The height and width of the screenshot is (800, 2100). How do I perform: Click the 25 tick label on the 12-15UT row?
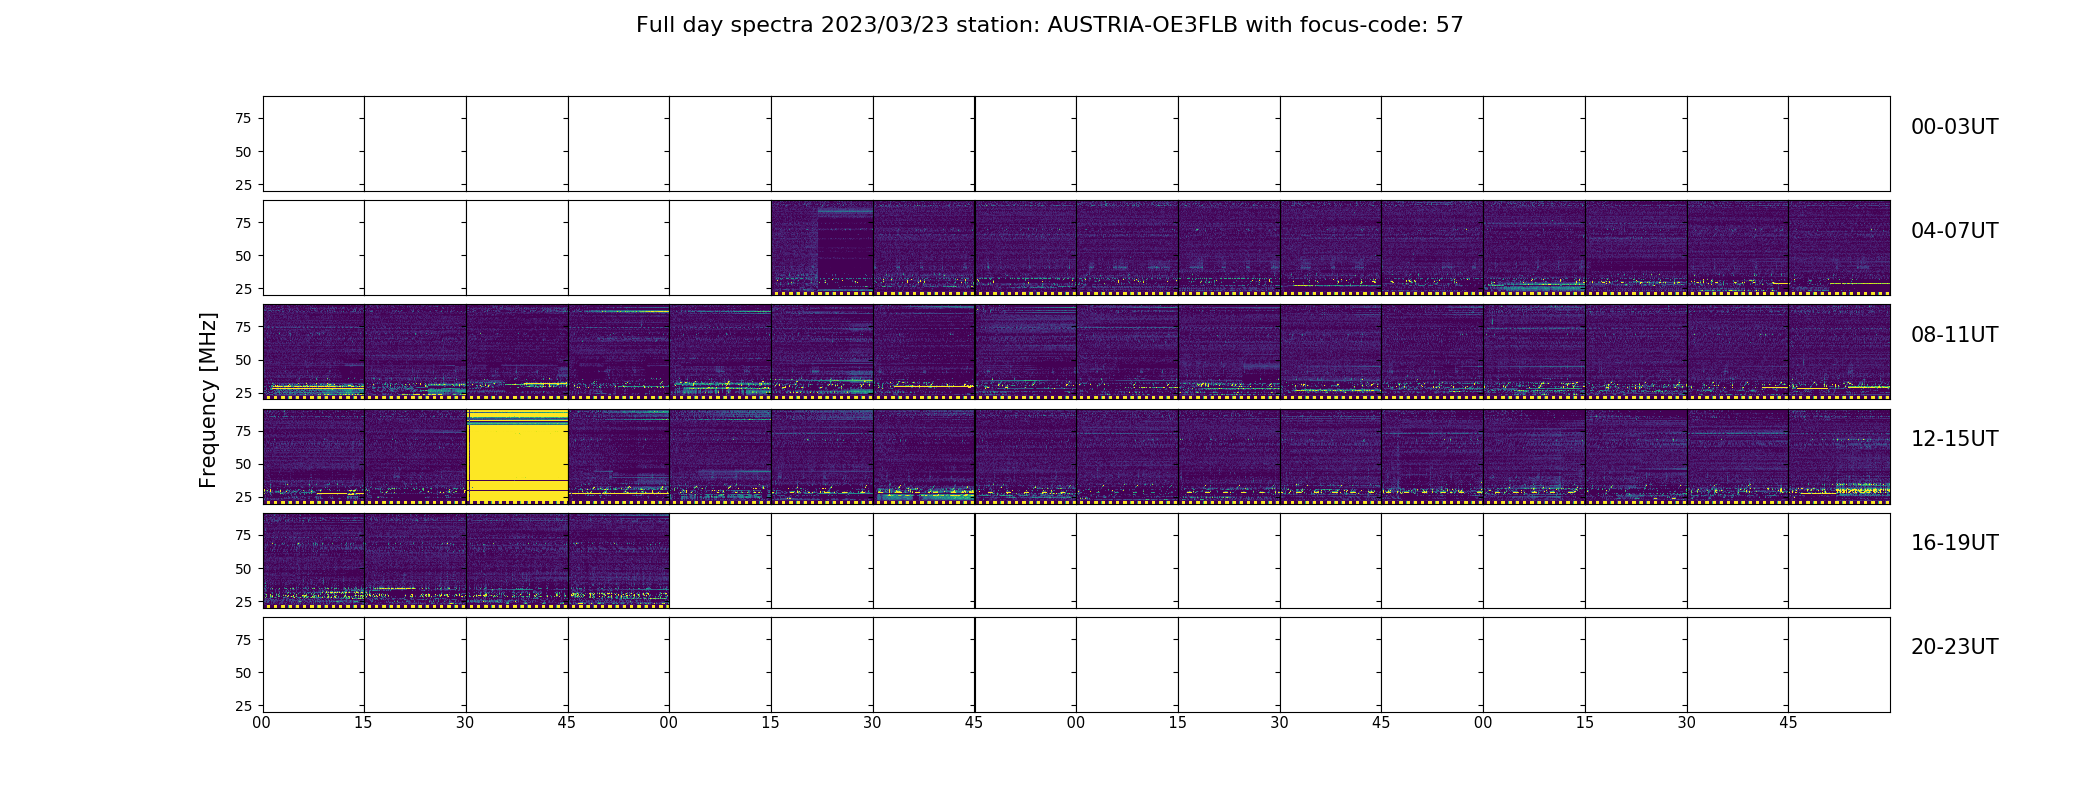tap(243, 497)
